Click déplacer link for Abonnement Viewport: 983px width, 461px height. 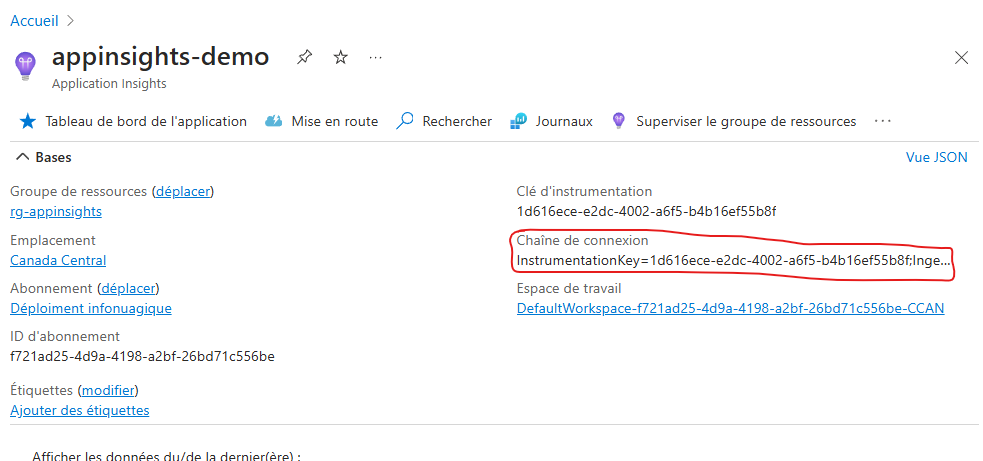click(129, 289)
